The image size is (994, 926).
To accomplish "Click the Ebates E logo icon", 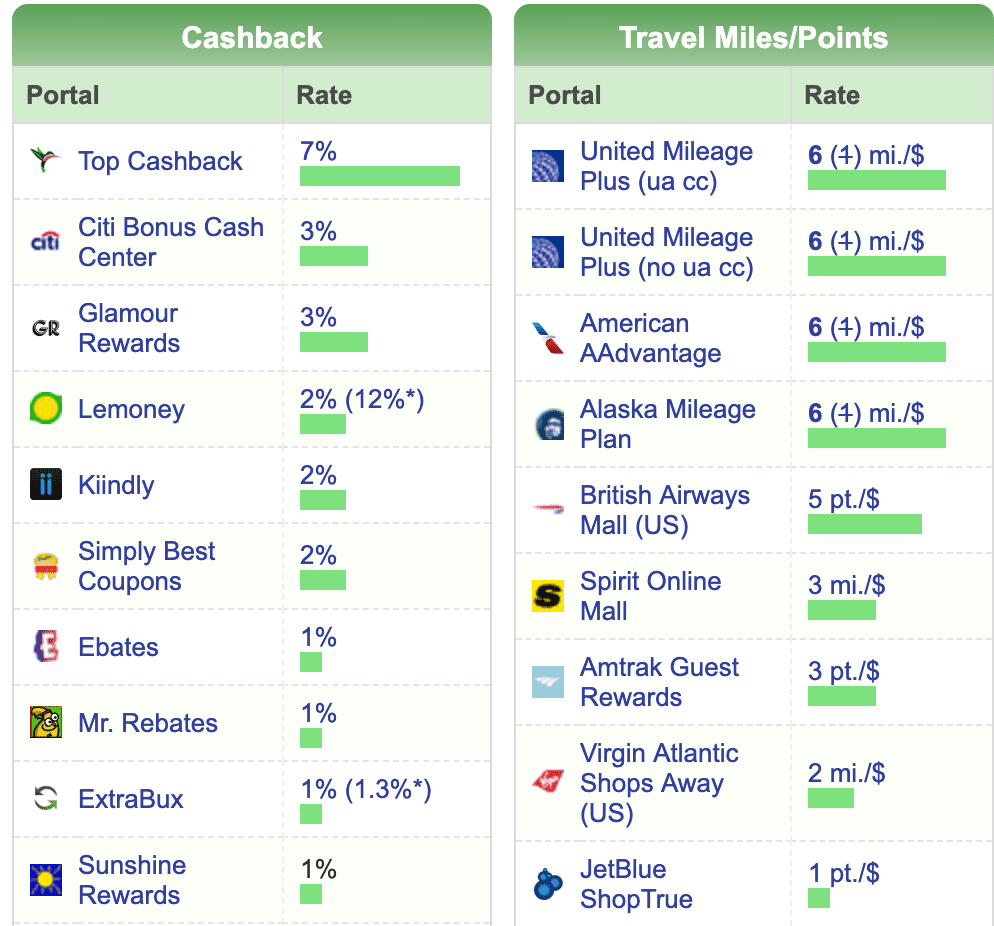I will coord(46,646).
